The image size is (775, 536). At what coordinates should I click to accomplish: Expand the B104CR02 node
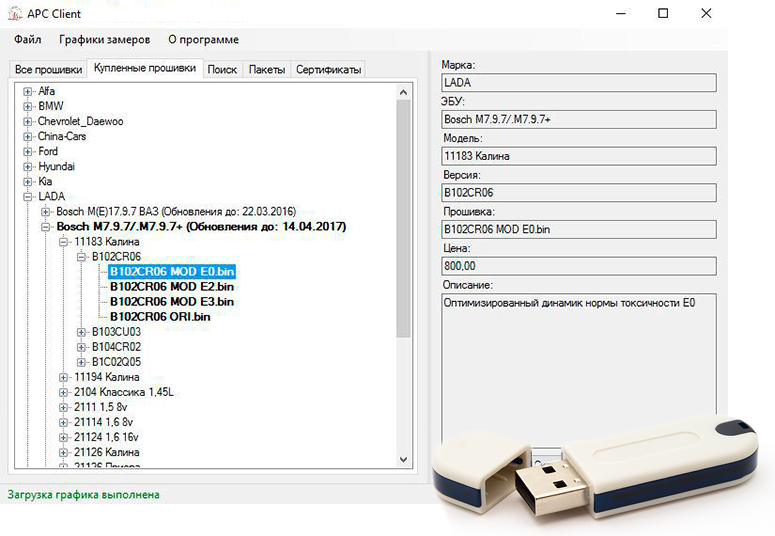82,348
